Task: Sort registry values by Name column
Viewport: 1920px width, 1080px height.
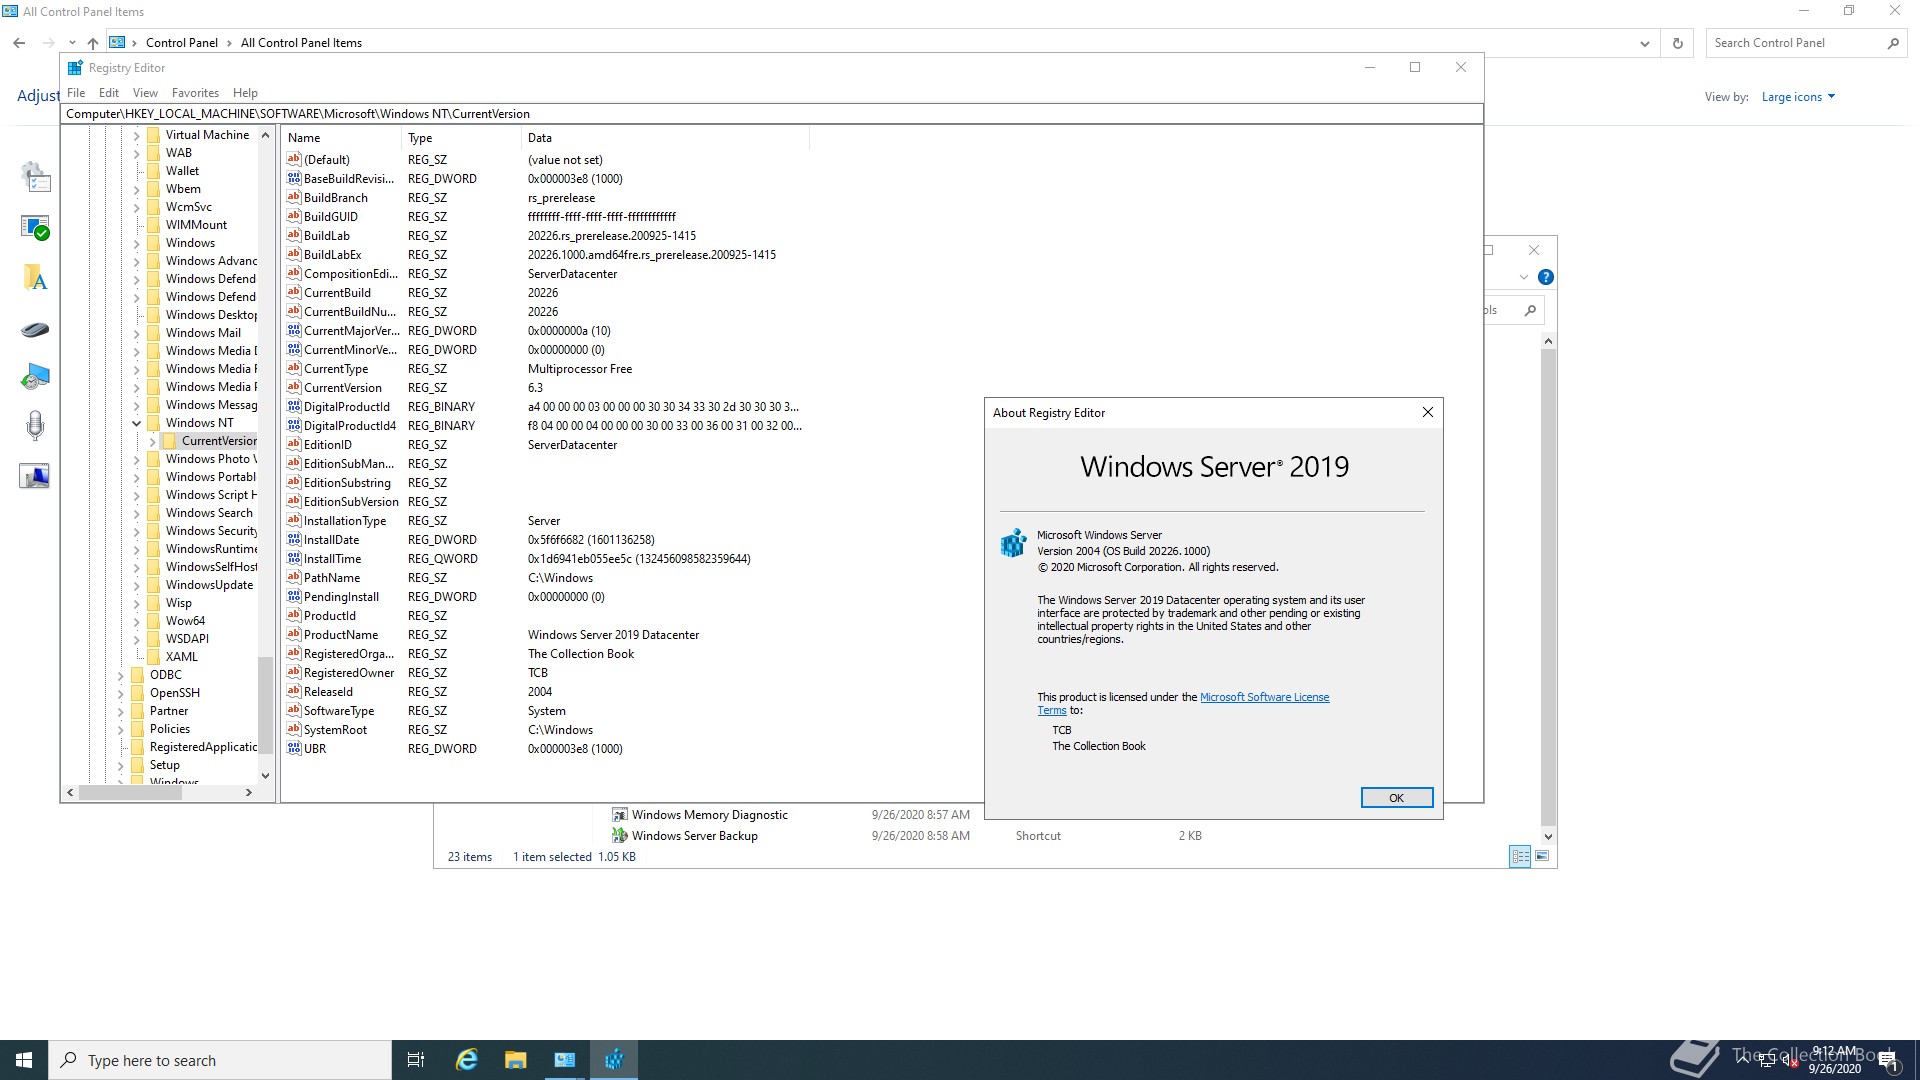Action: click(x=342, y=138)
